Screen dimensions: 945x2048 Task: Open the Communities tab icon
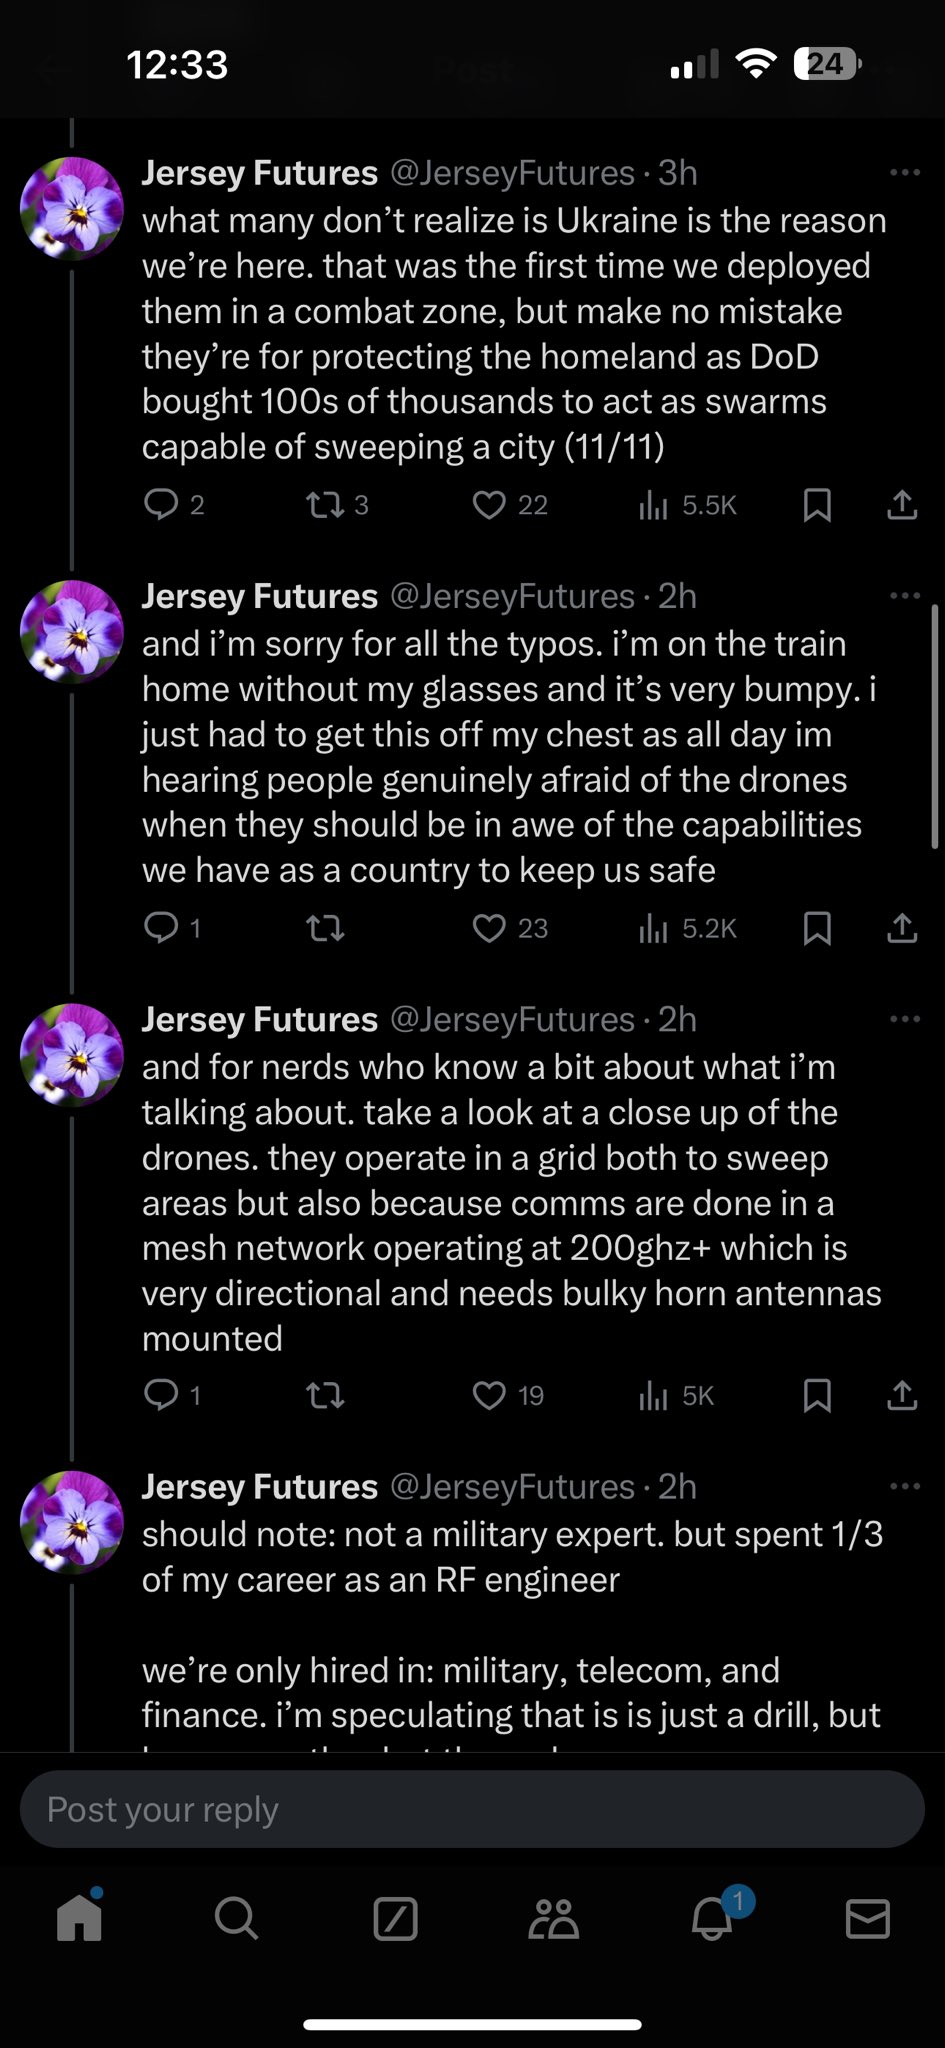pyautogui.click(x=553, y=1918)
